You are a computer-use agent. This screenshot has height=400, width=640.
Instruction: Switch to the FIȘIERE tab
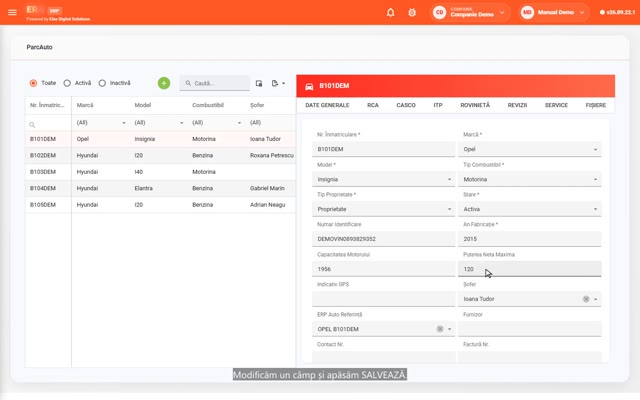(596, 105)
